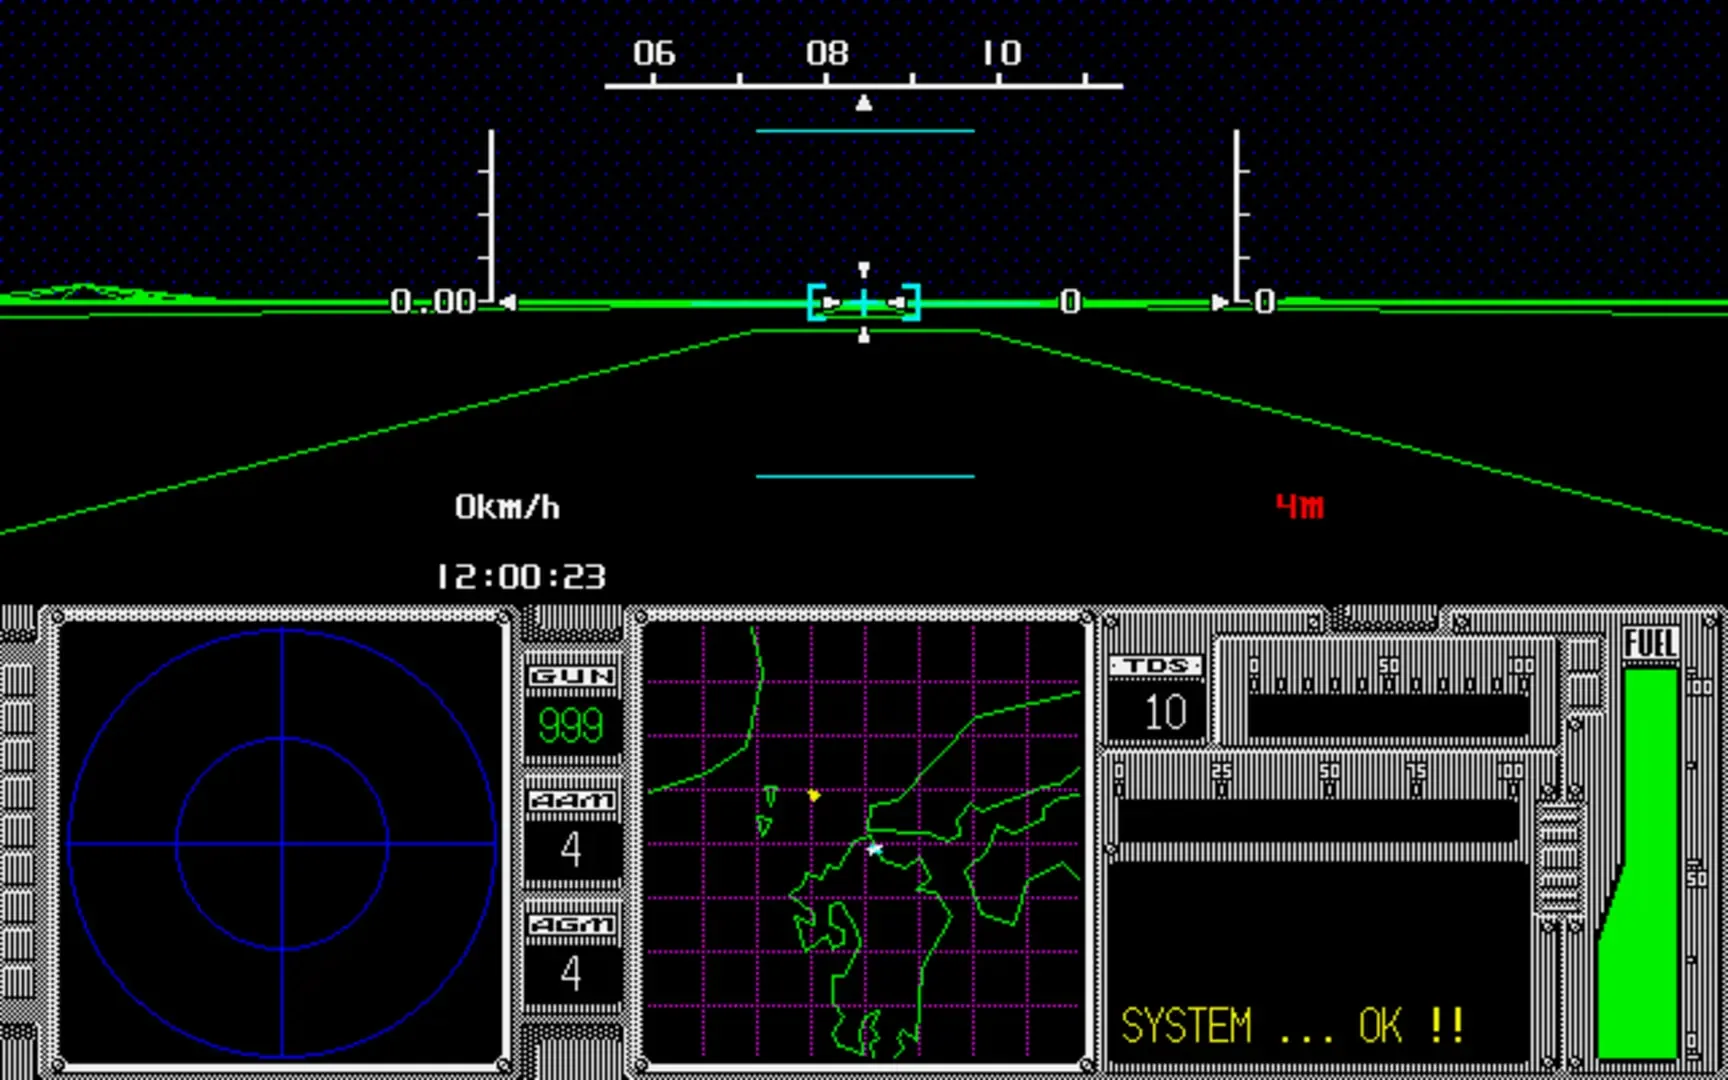This screenshot has height=1080, width=1728.
Task: Click the green mountain on the horizon
Action: pos(85,293)
